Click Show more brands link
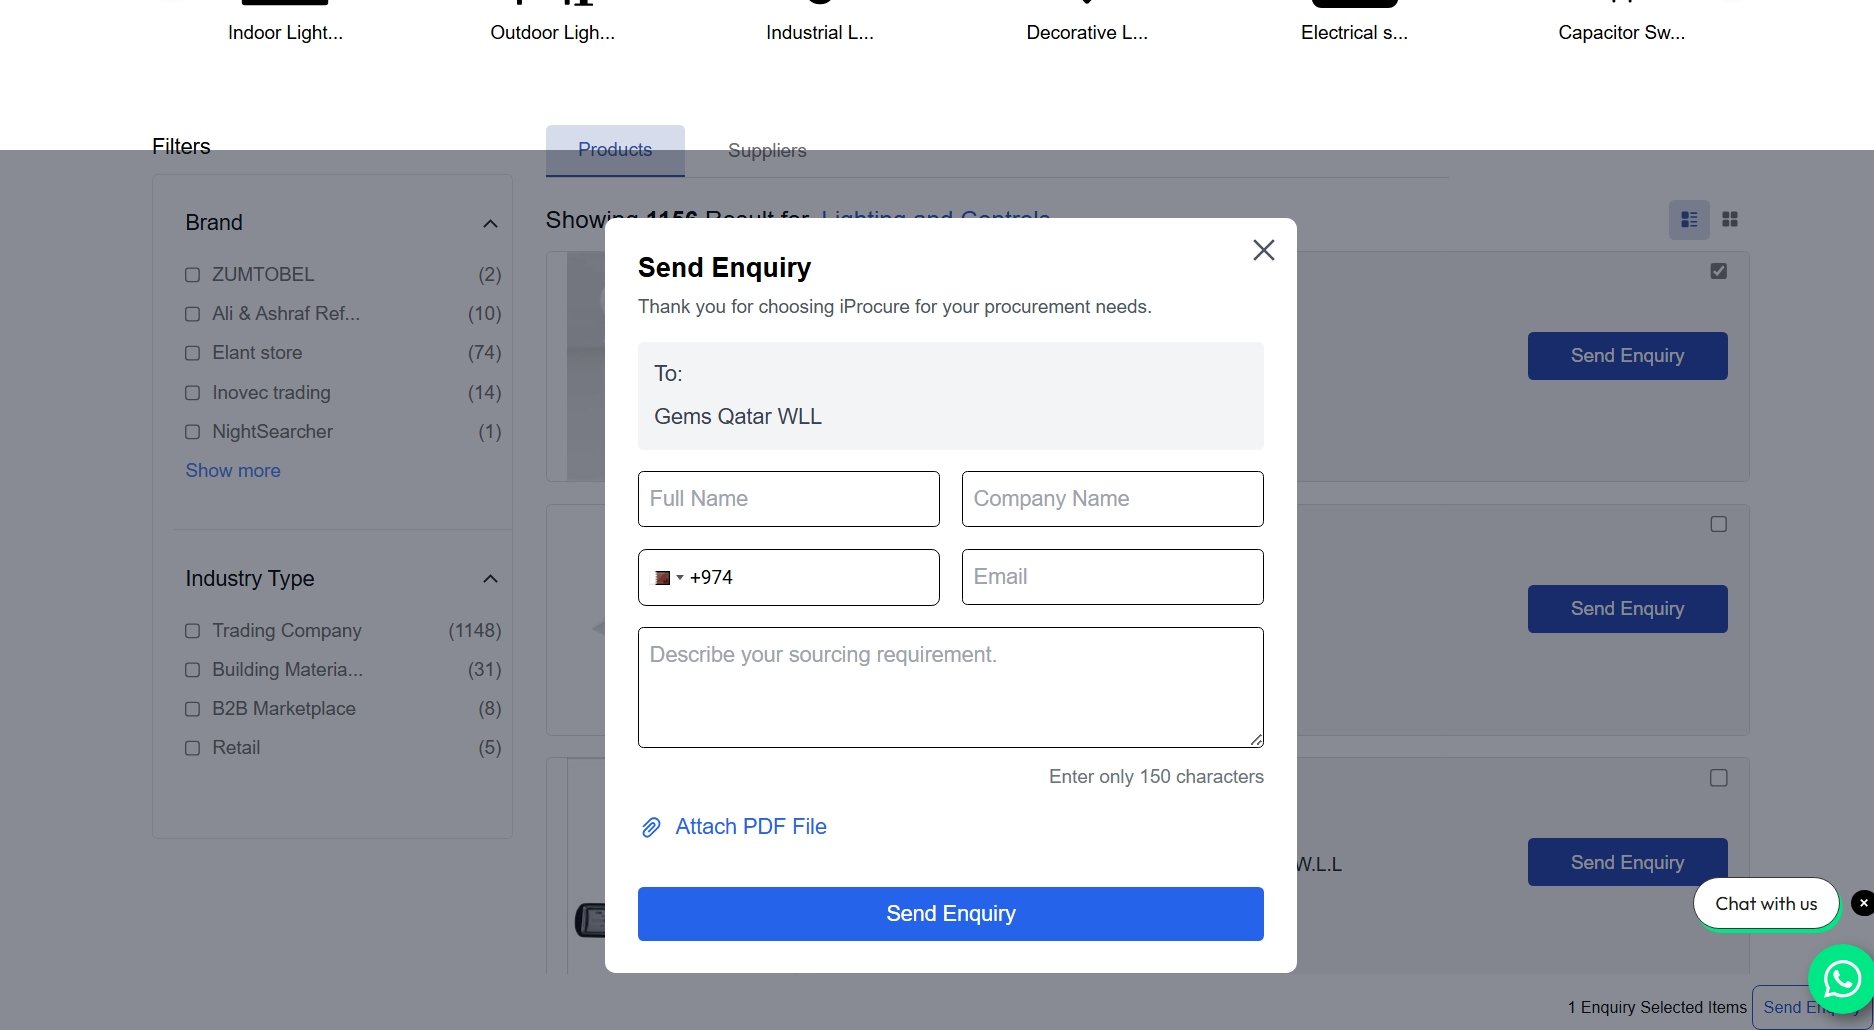The width and height of the screenshot is (1874, 1030). tap(232, 470)
